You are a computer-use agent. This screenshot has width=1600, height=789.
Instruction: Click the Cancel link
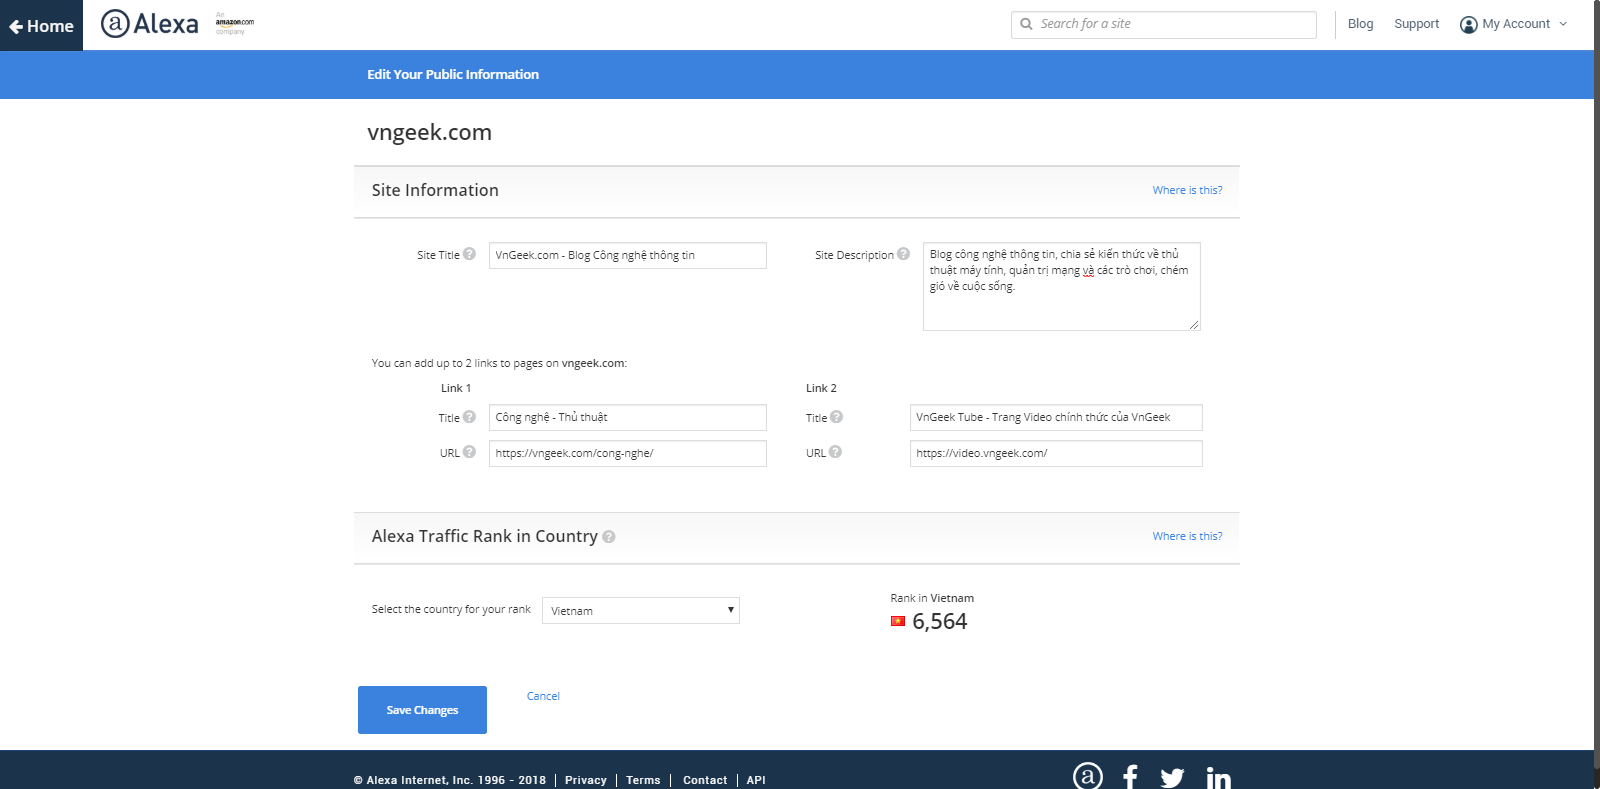coord(543,696)
